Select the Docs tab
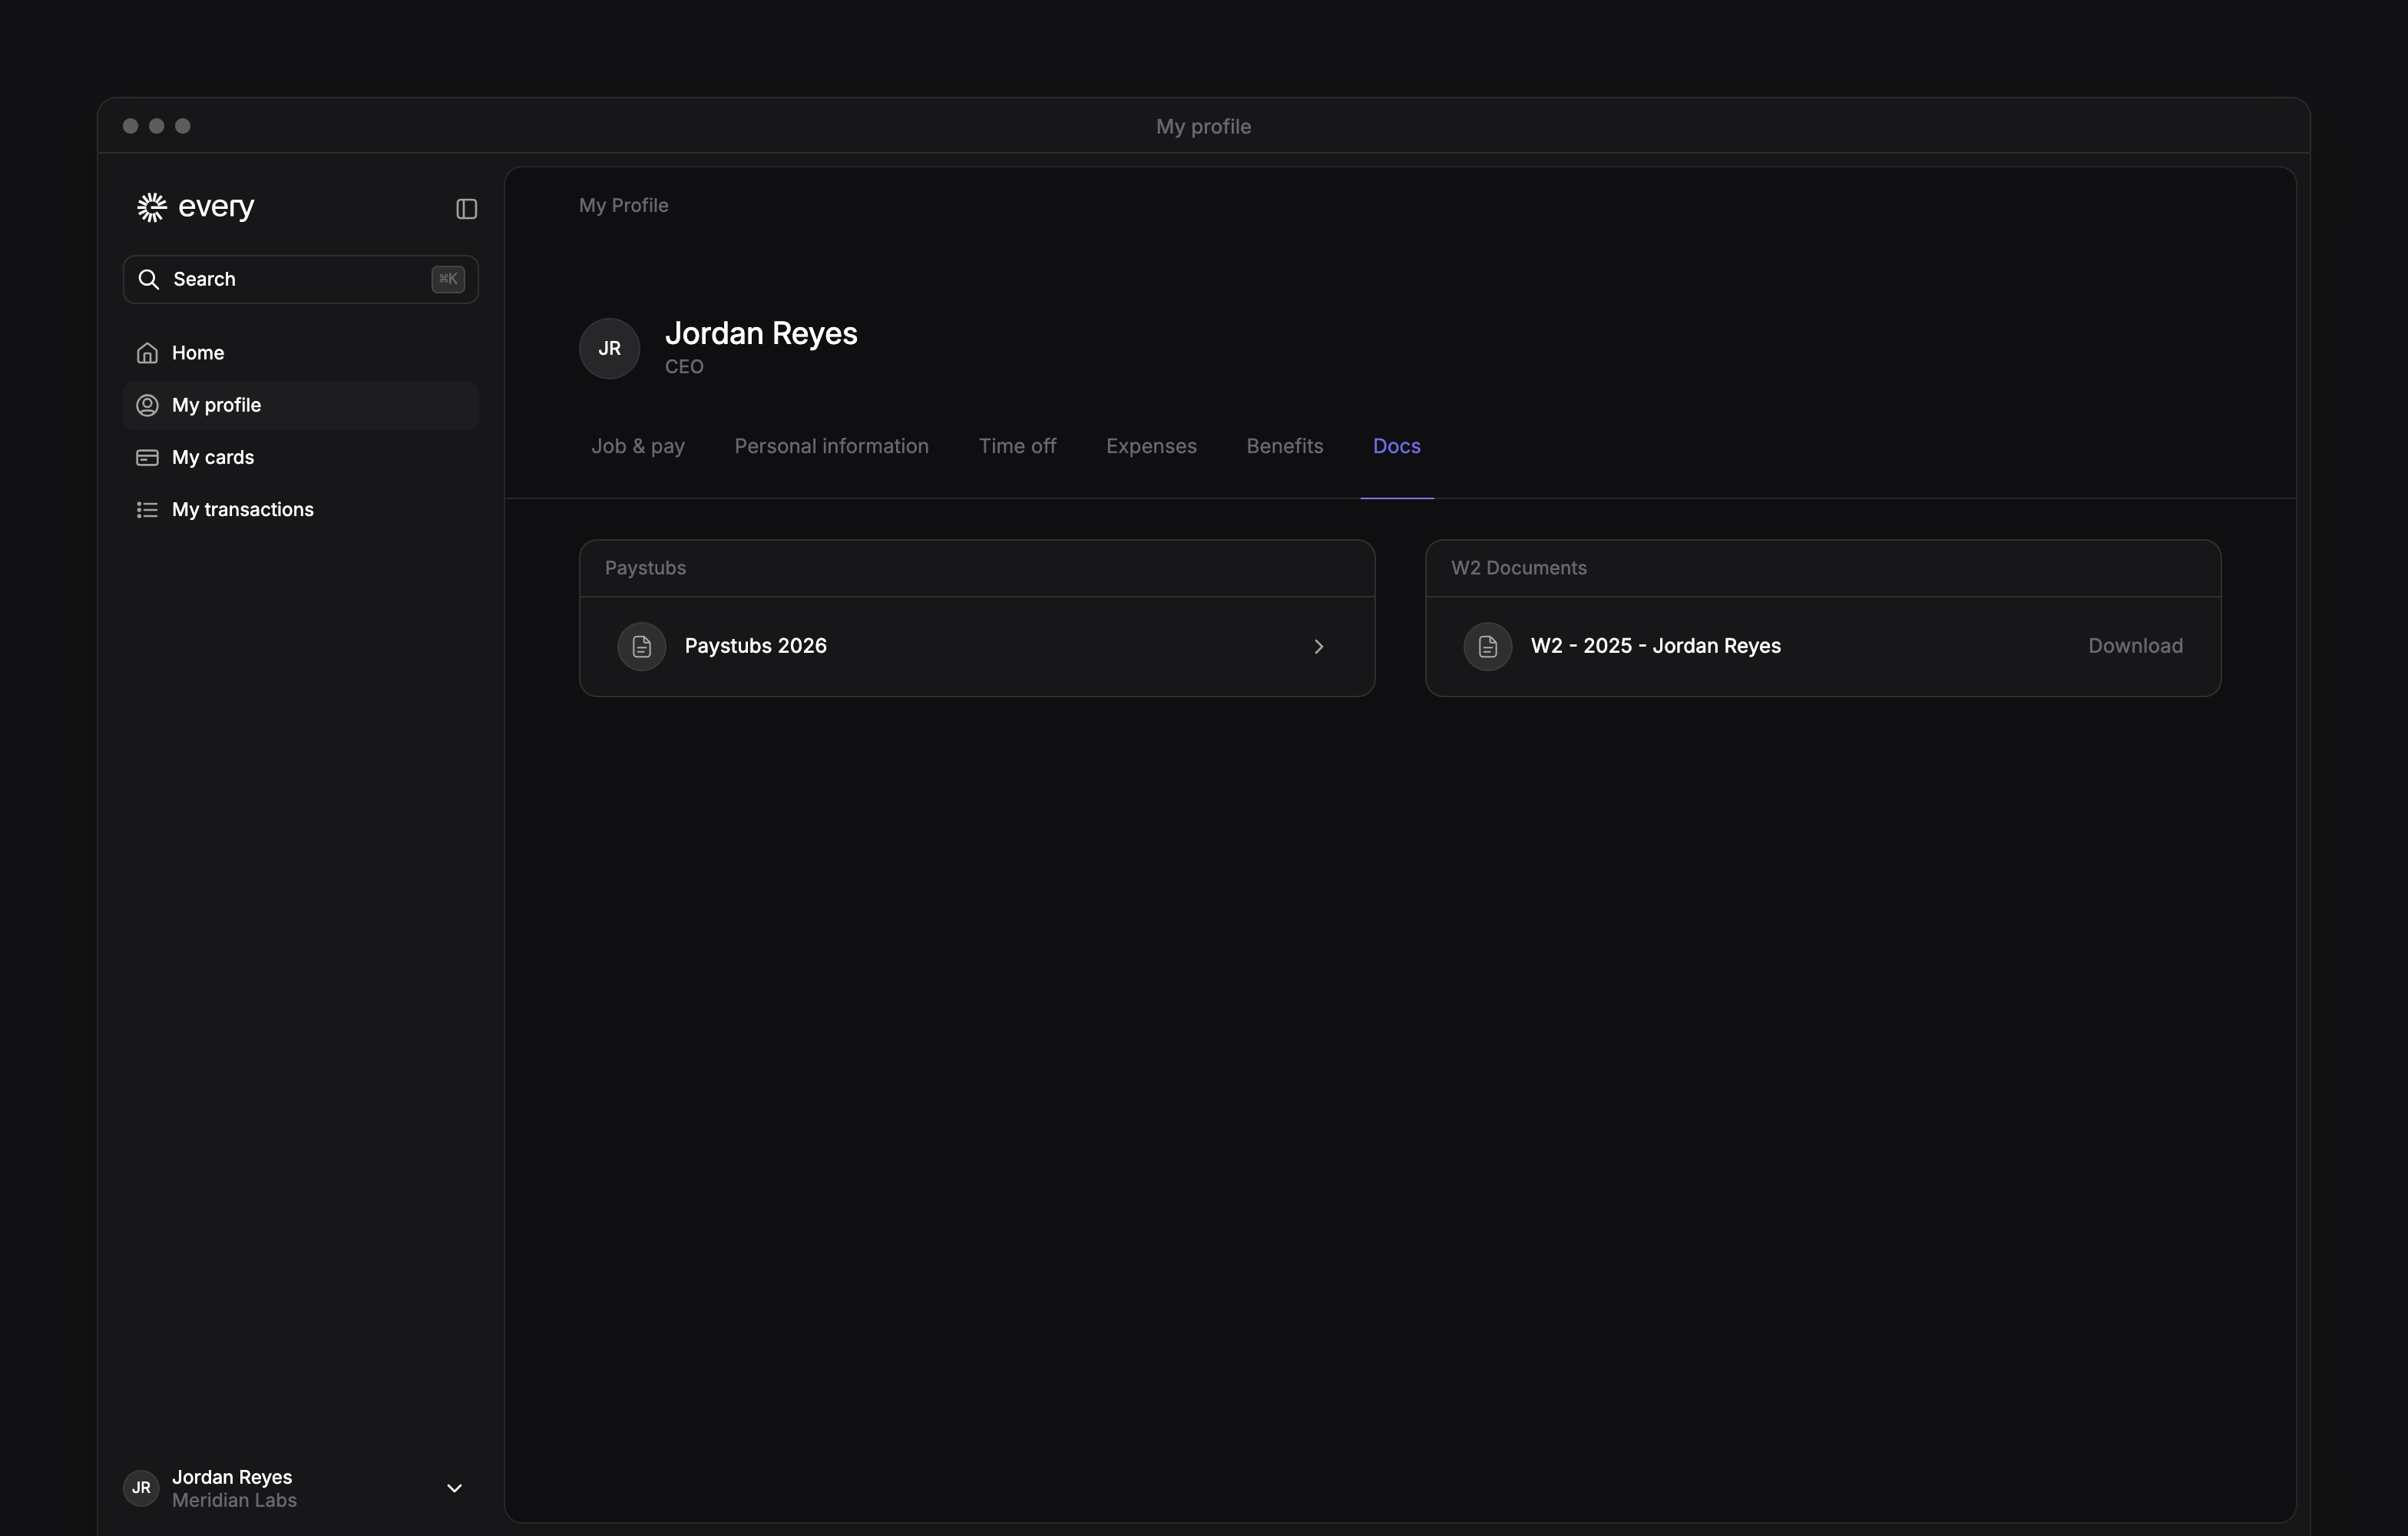This screenshot has height=1536, width=2408. [1397, 446]
